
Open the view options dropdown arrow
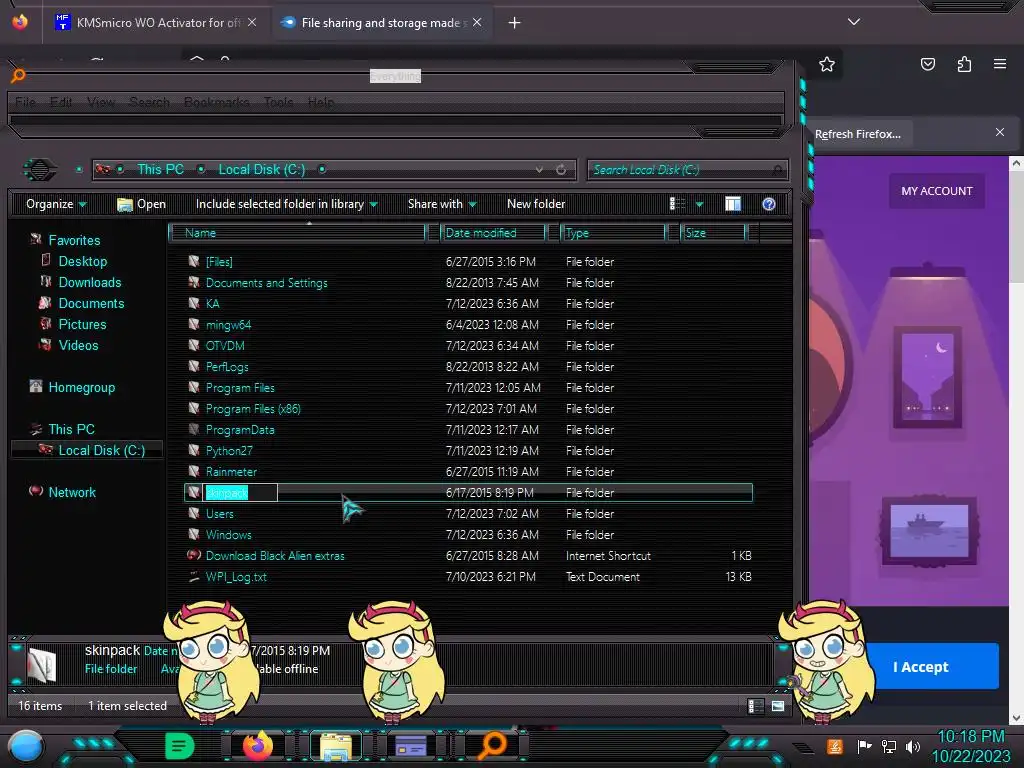[699, 204]
